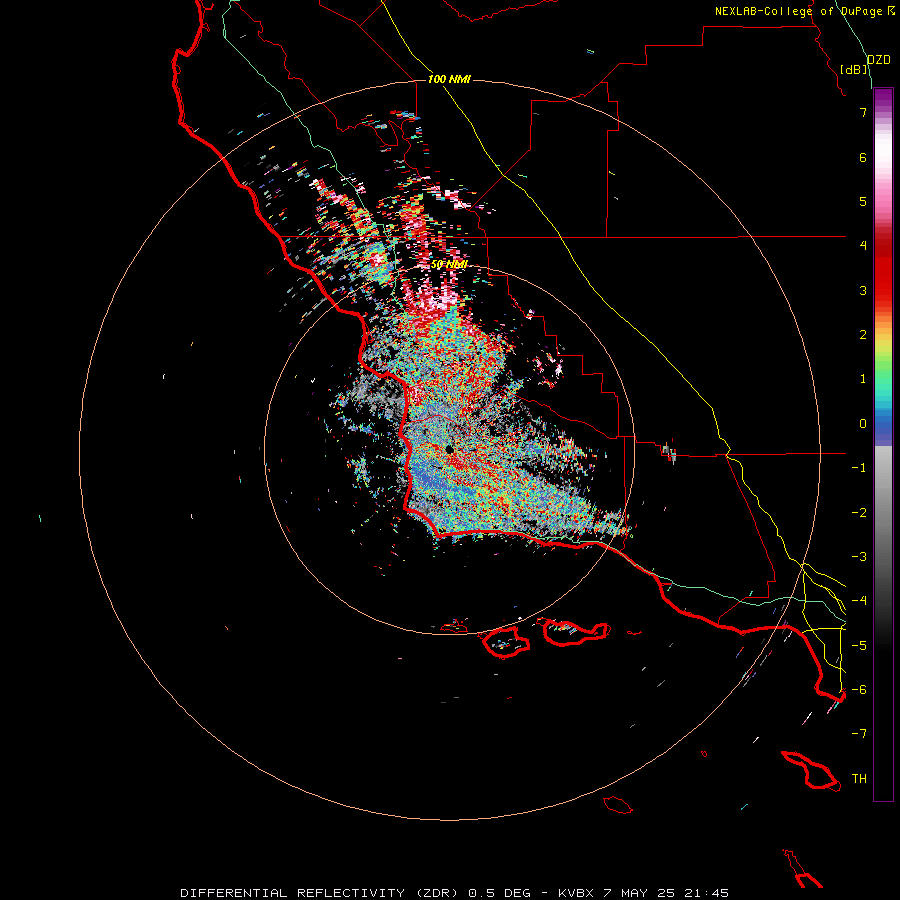Click the DZD legend title
This screenshot has width=900, height=900.
point(879,60)
